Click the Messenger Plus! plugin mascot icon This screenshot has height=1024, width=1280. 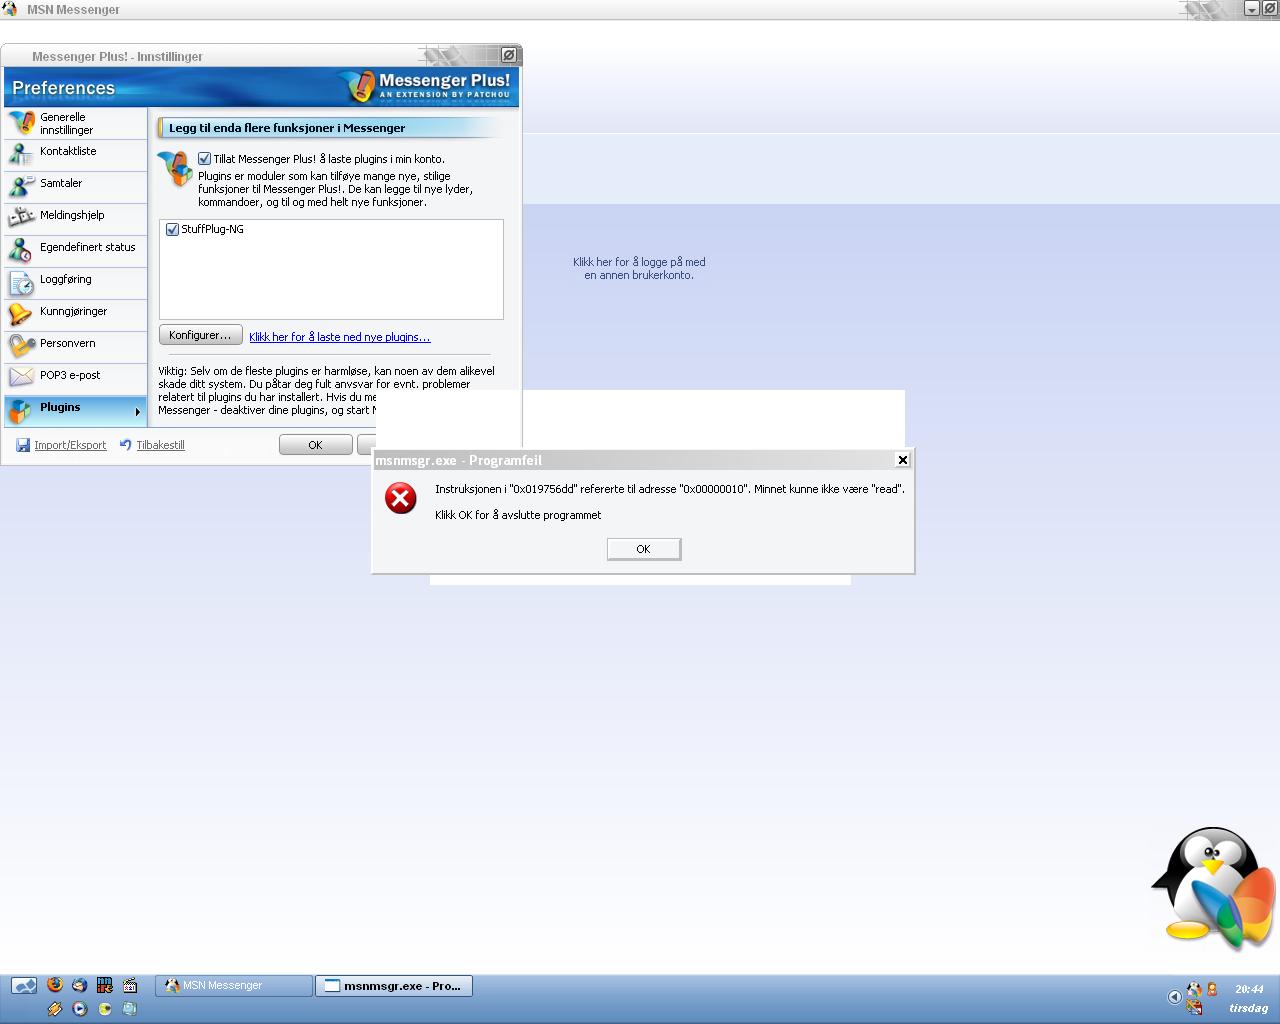click(x=175, y=168)
